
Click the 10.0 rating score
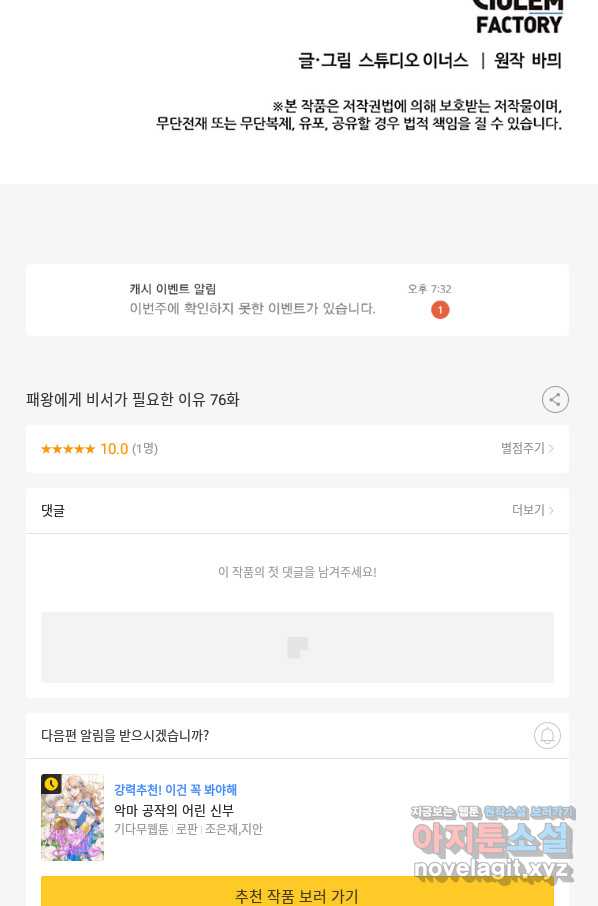point(114,449)
